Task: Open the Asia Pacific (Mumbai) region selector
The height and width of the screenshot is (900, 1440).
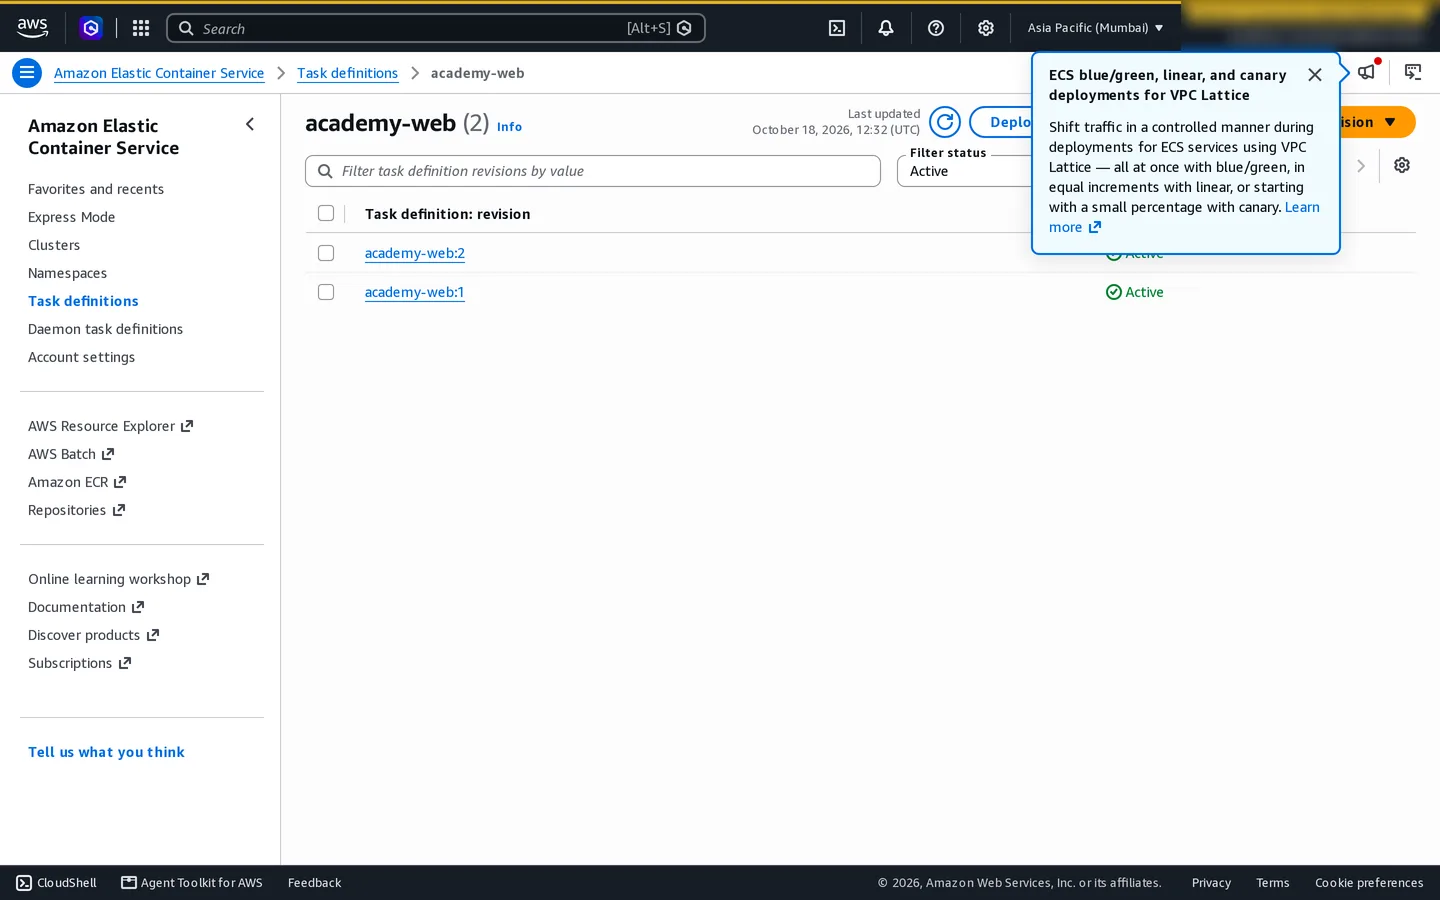Action: pos(1096,28)
